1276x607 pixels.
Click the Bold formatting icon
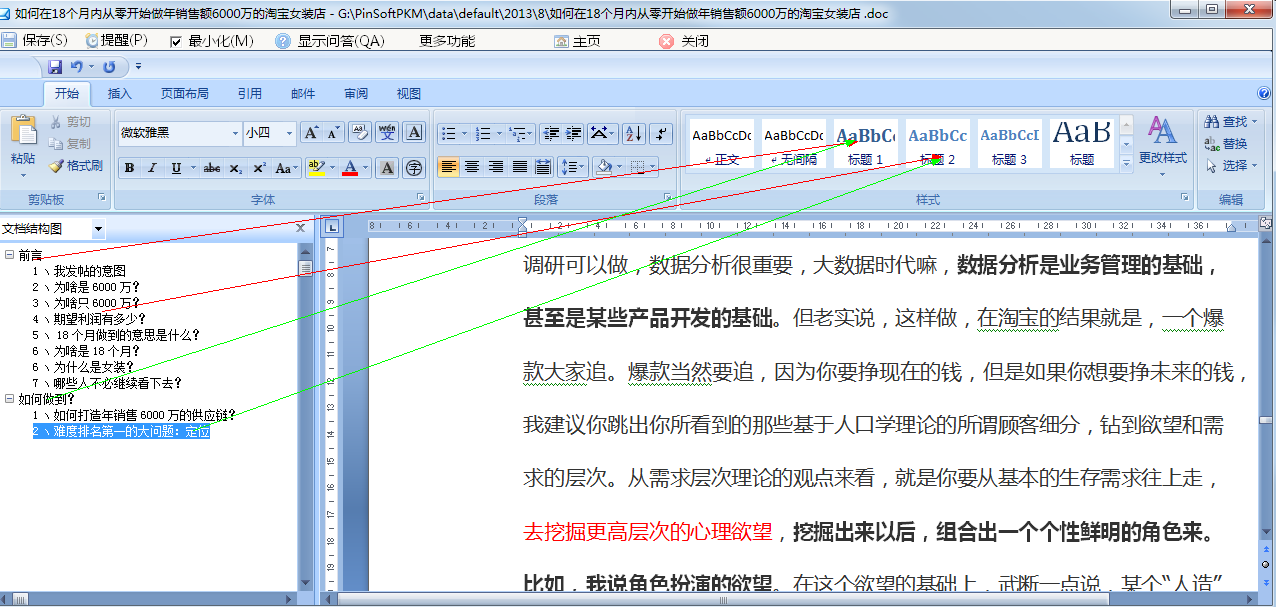point(129,168)
